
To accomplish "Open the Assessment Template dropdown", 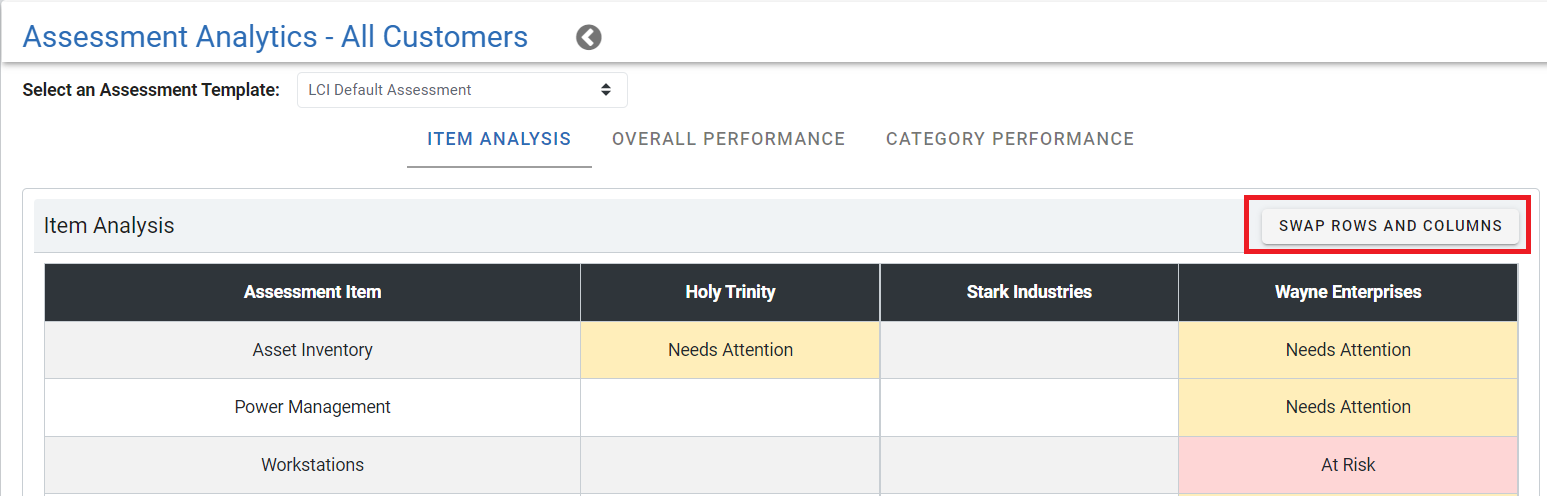I will pyautogui.click(x=462, y=90).
